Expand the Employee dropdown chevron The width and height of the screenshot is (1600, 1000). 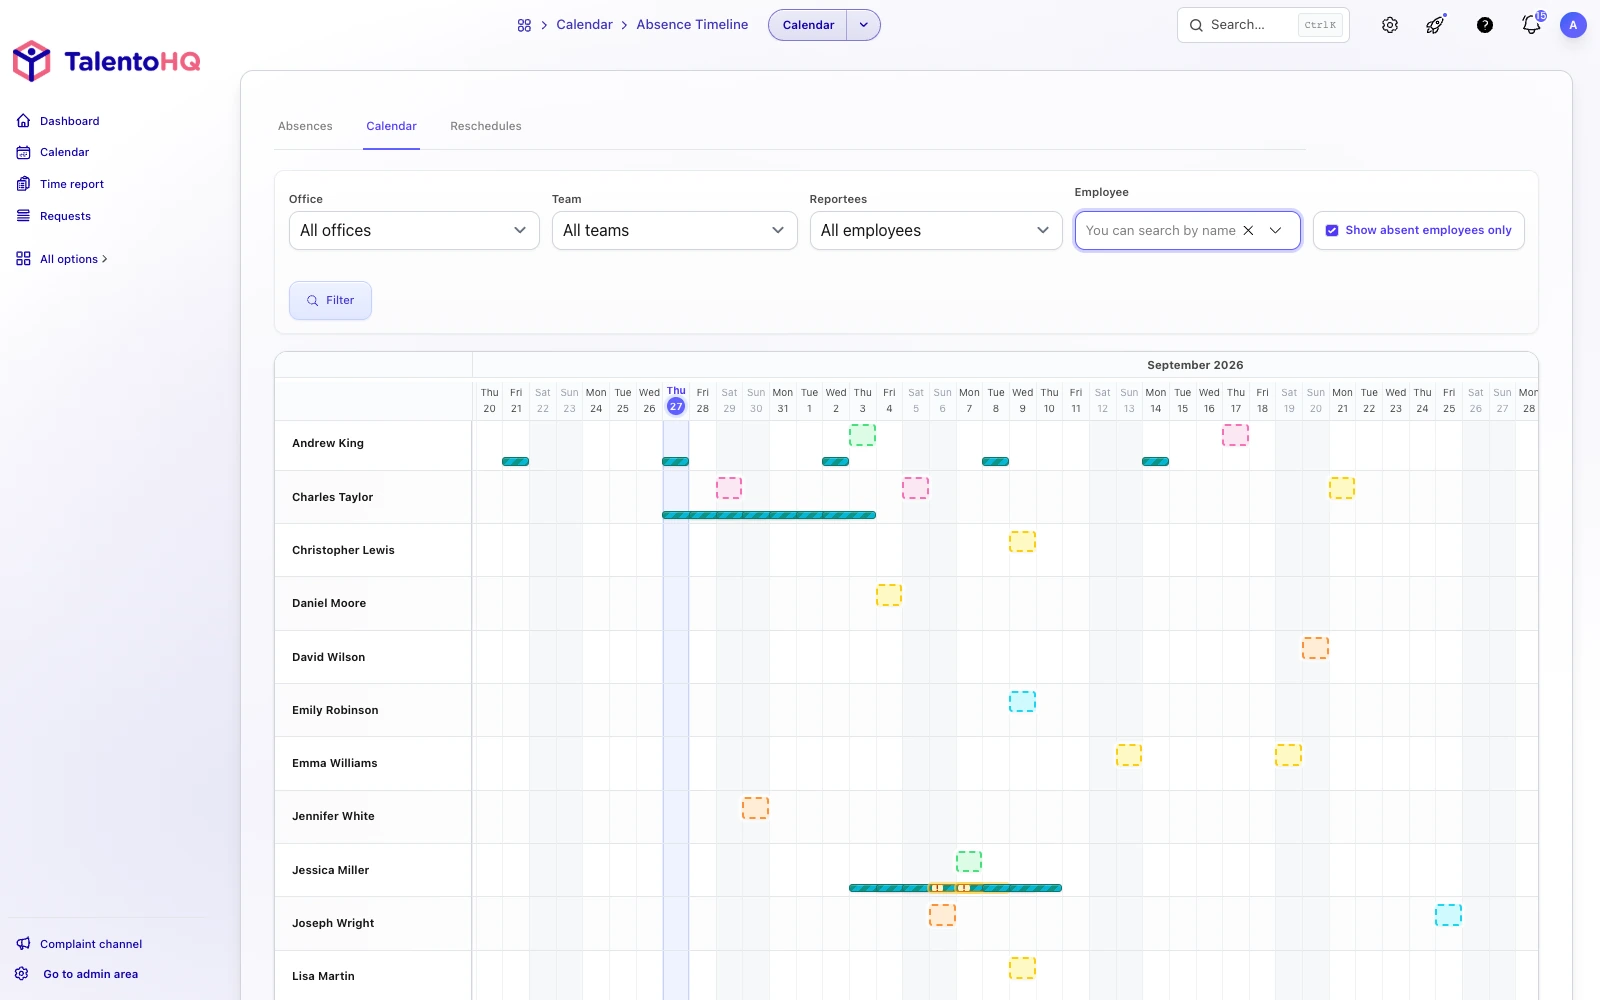coord(1276,230)
